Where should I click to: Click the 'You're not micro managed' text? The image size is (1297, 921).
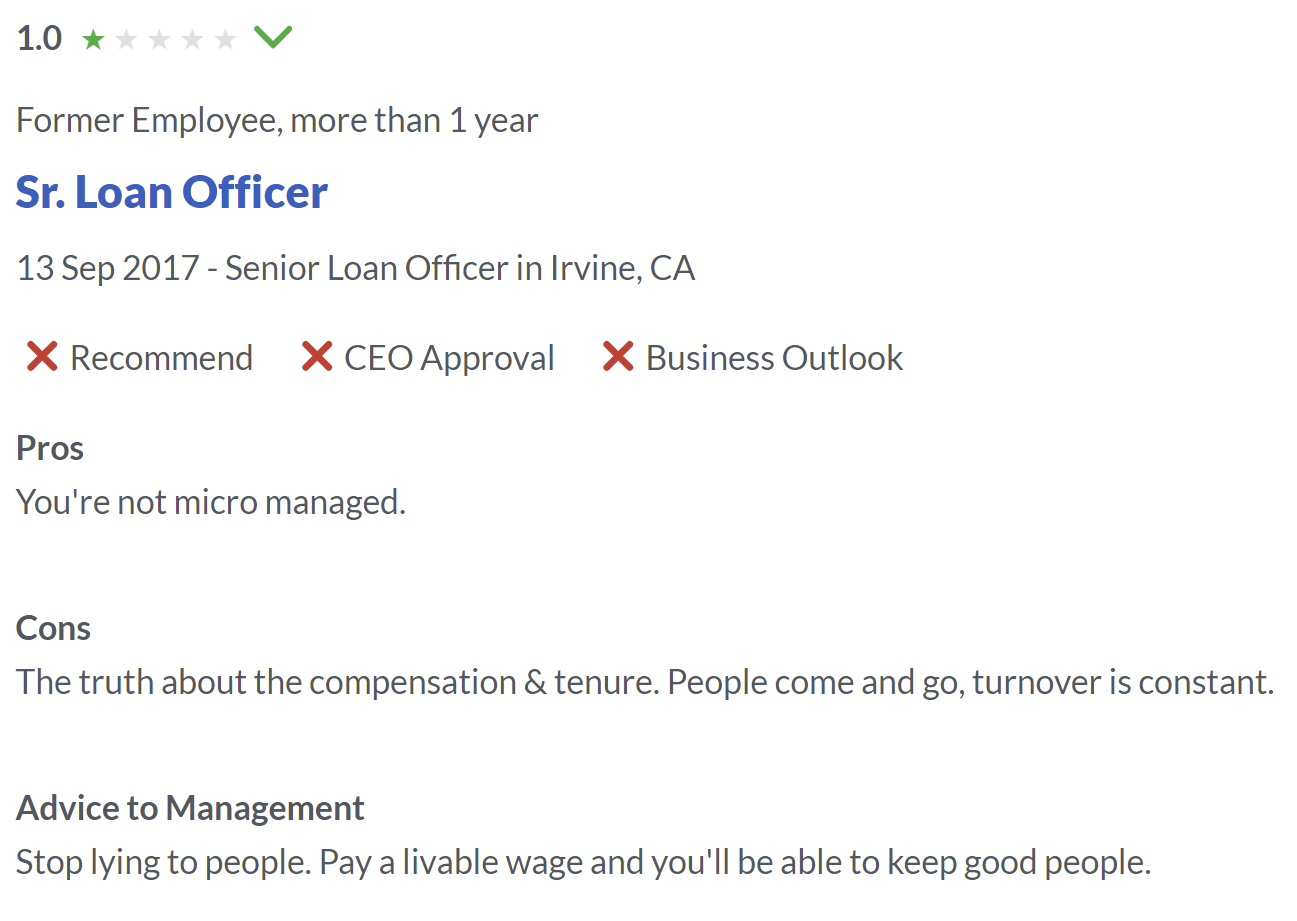pos(211,502)
